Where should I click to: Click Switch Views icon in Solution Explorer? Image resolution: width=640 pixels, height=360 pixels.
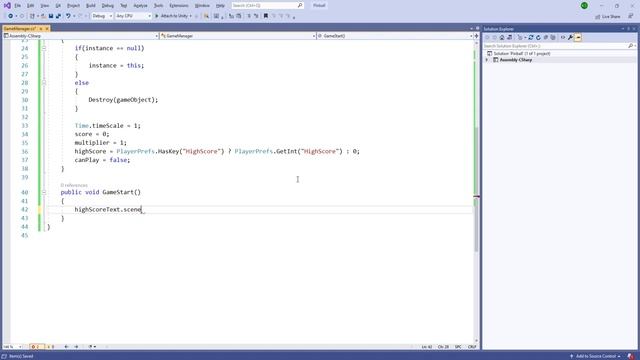509,38
